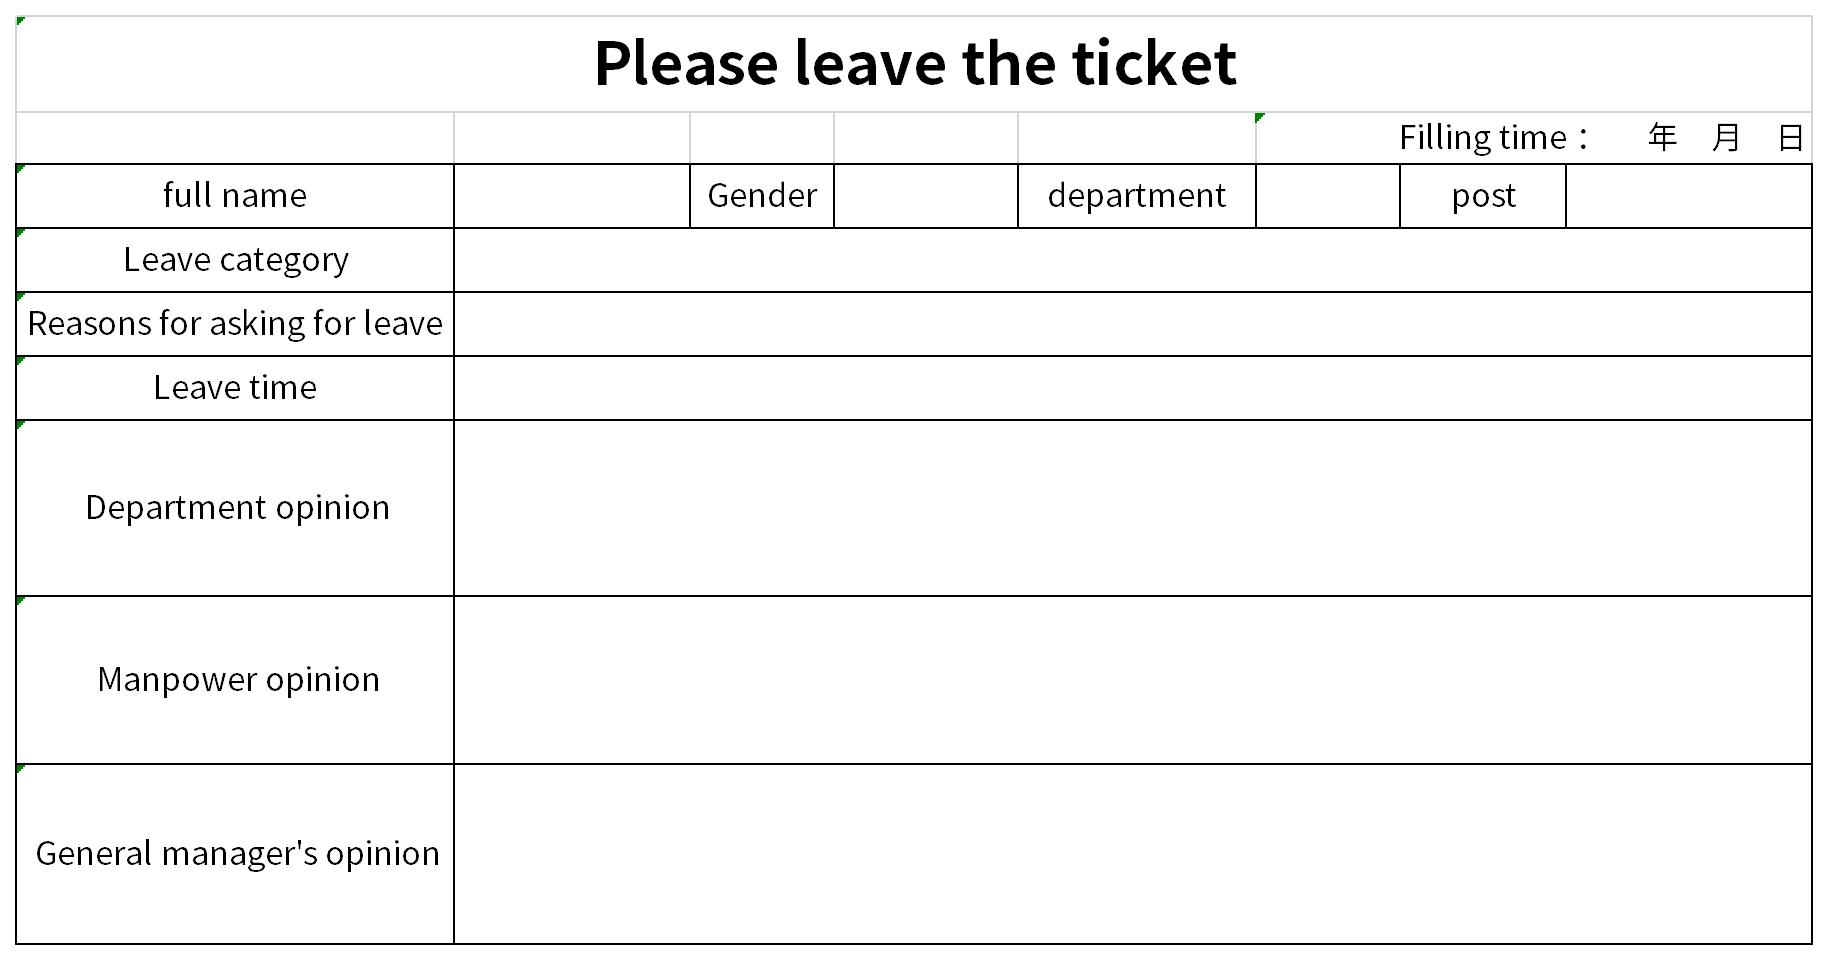This screenshot has height=960, width=1828.
Task: Click the 'Filling time' date cell
Action: pos(1534,138)
